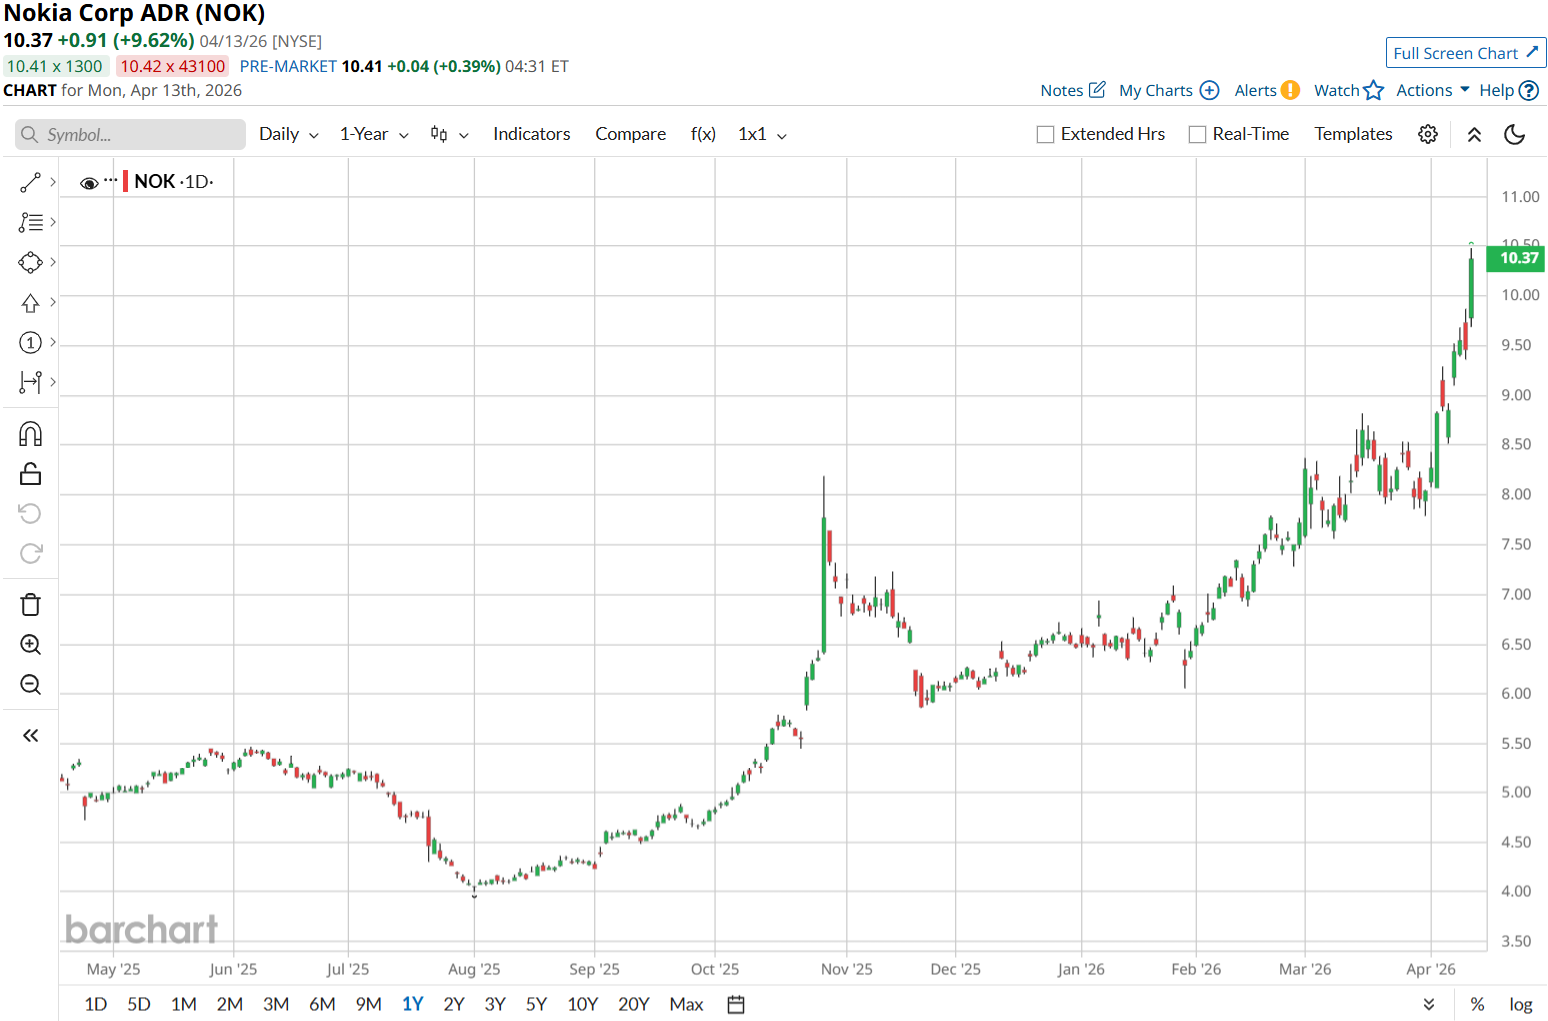This screenshot has width=1548, height=1021.
Task: Zoom out of the chart
Action: click(x=30, y=684)
